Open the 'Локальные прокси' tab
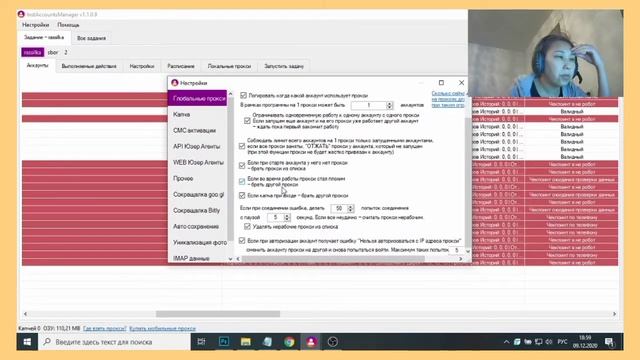Viewport: 640px width, 360px height. tap(229, 66)
